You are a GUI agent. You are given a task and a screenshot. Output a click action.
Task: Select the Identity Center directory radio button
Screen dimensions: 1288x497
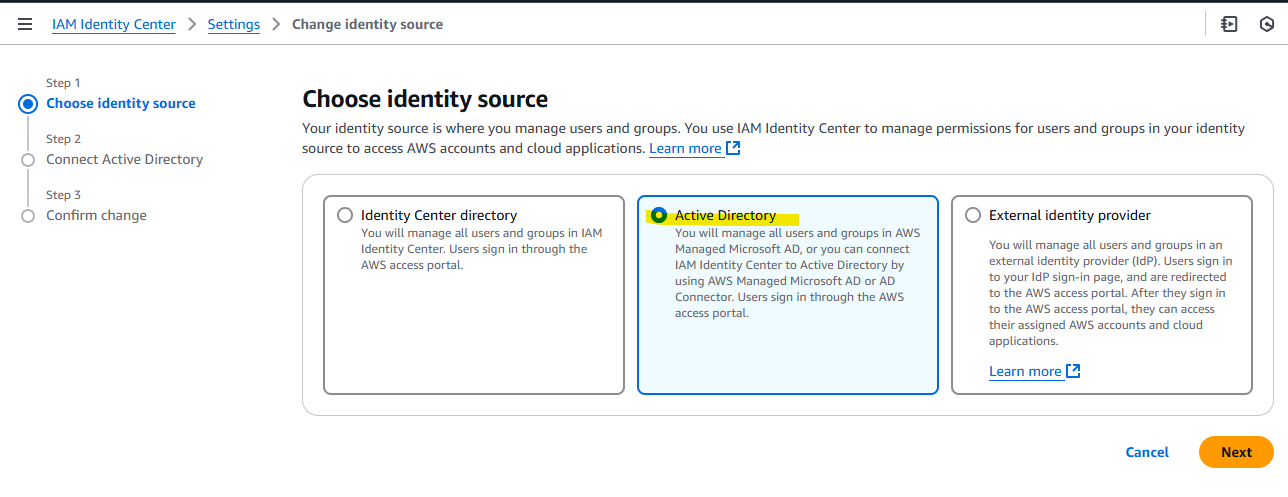[x=345, y=215]
